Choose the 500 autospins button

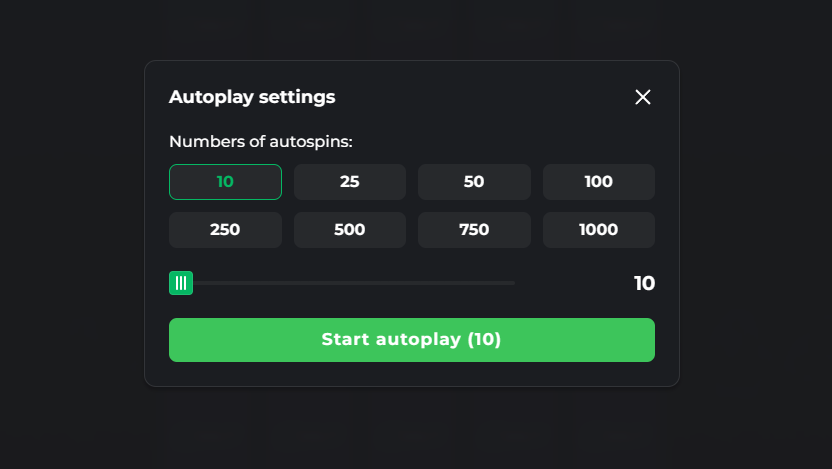coord(350,230)
